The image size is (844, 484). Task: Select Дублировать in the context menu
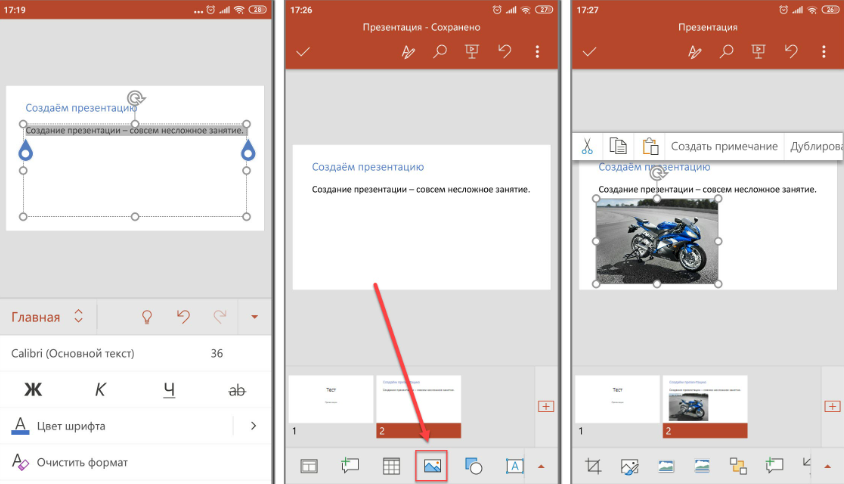pyautogui.click(x=815, y=146)
